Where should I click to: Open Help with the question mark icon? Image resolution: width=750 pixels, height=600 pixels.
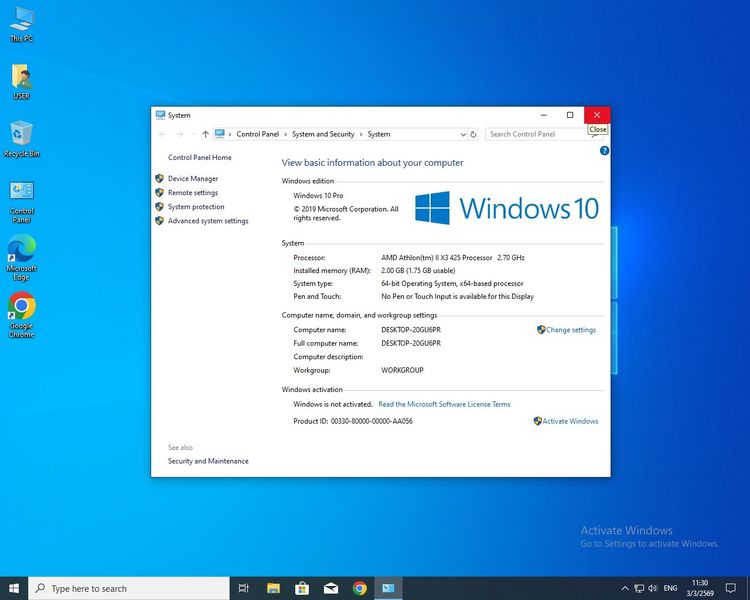604,151
